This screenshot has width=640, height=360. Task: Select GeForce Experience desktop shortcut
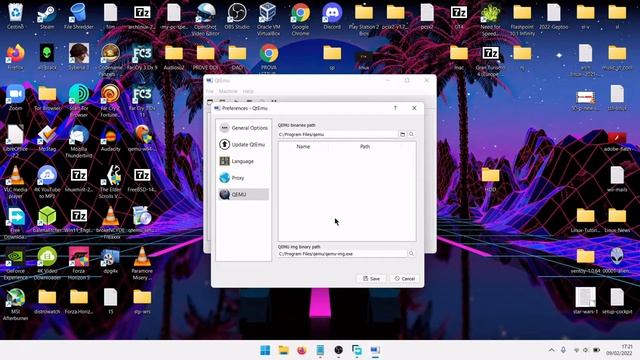coord(16,264)
